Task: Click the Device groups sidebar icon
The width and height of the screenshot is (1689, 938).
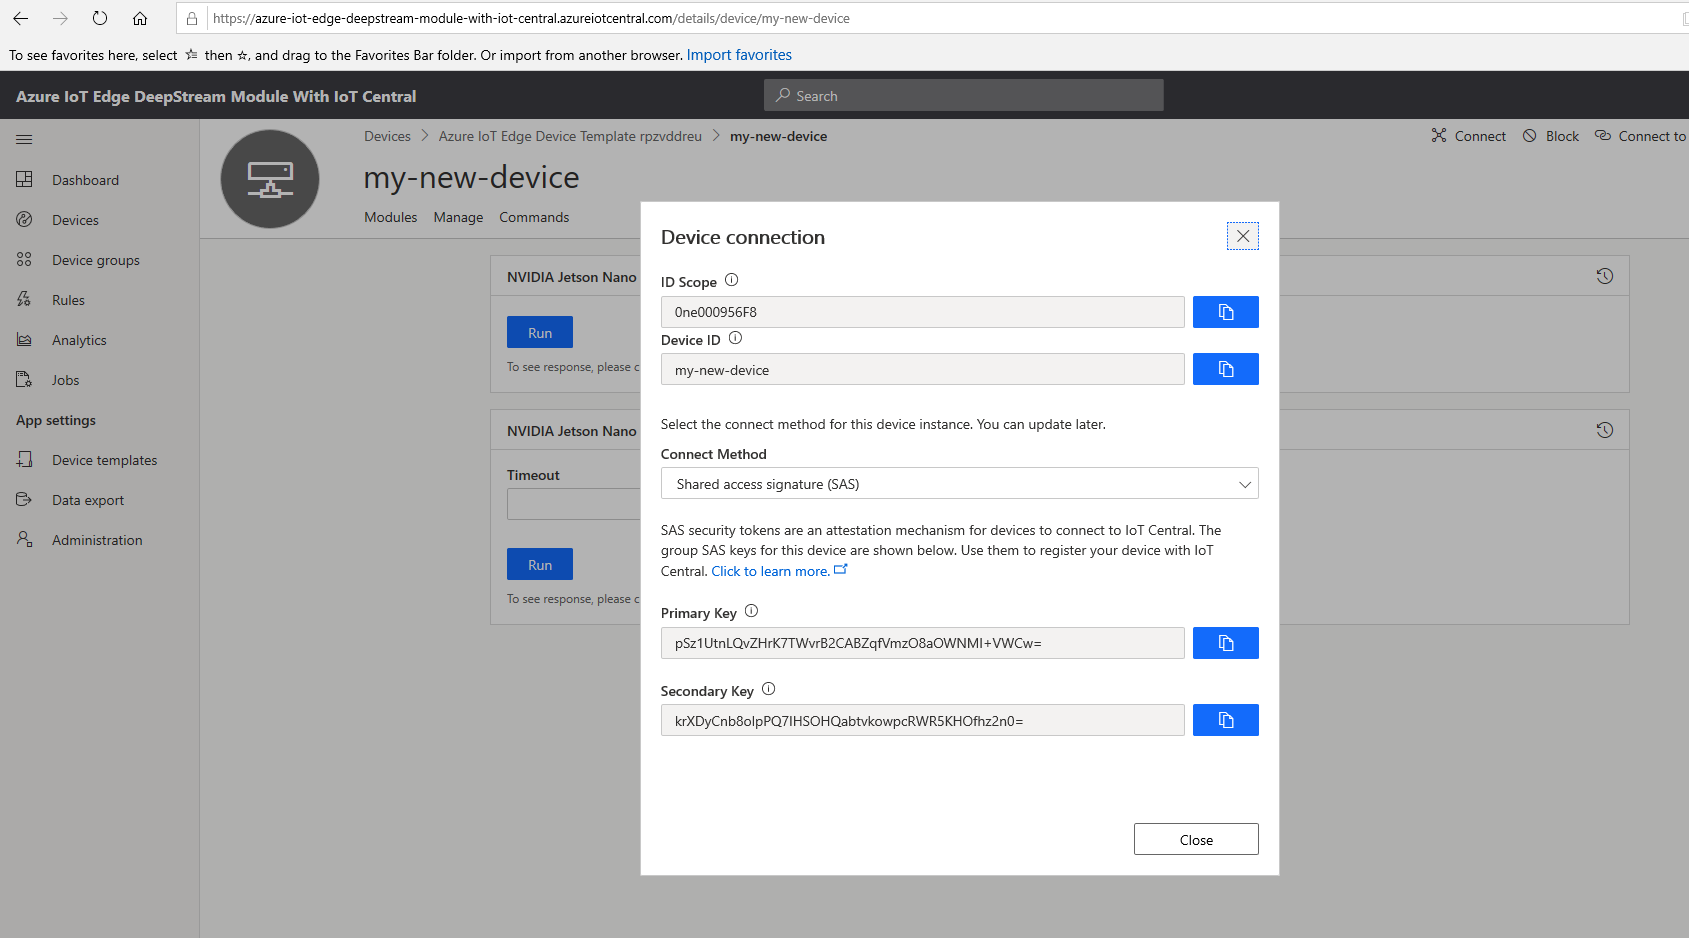Action: point(24,259)
